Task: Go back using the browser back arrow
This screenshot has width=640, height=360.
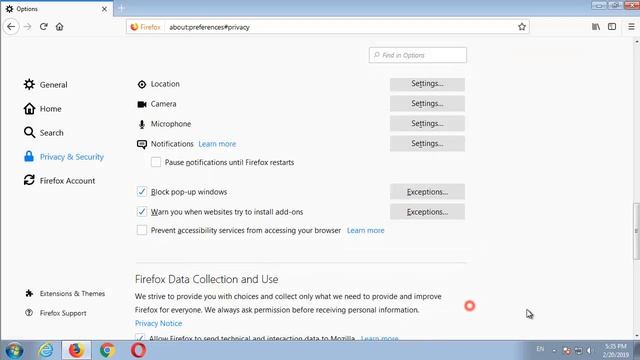Action: pos(11,27)
